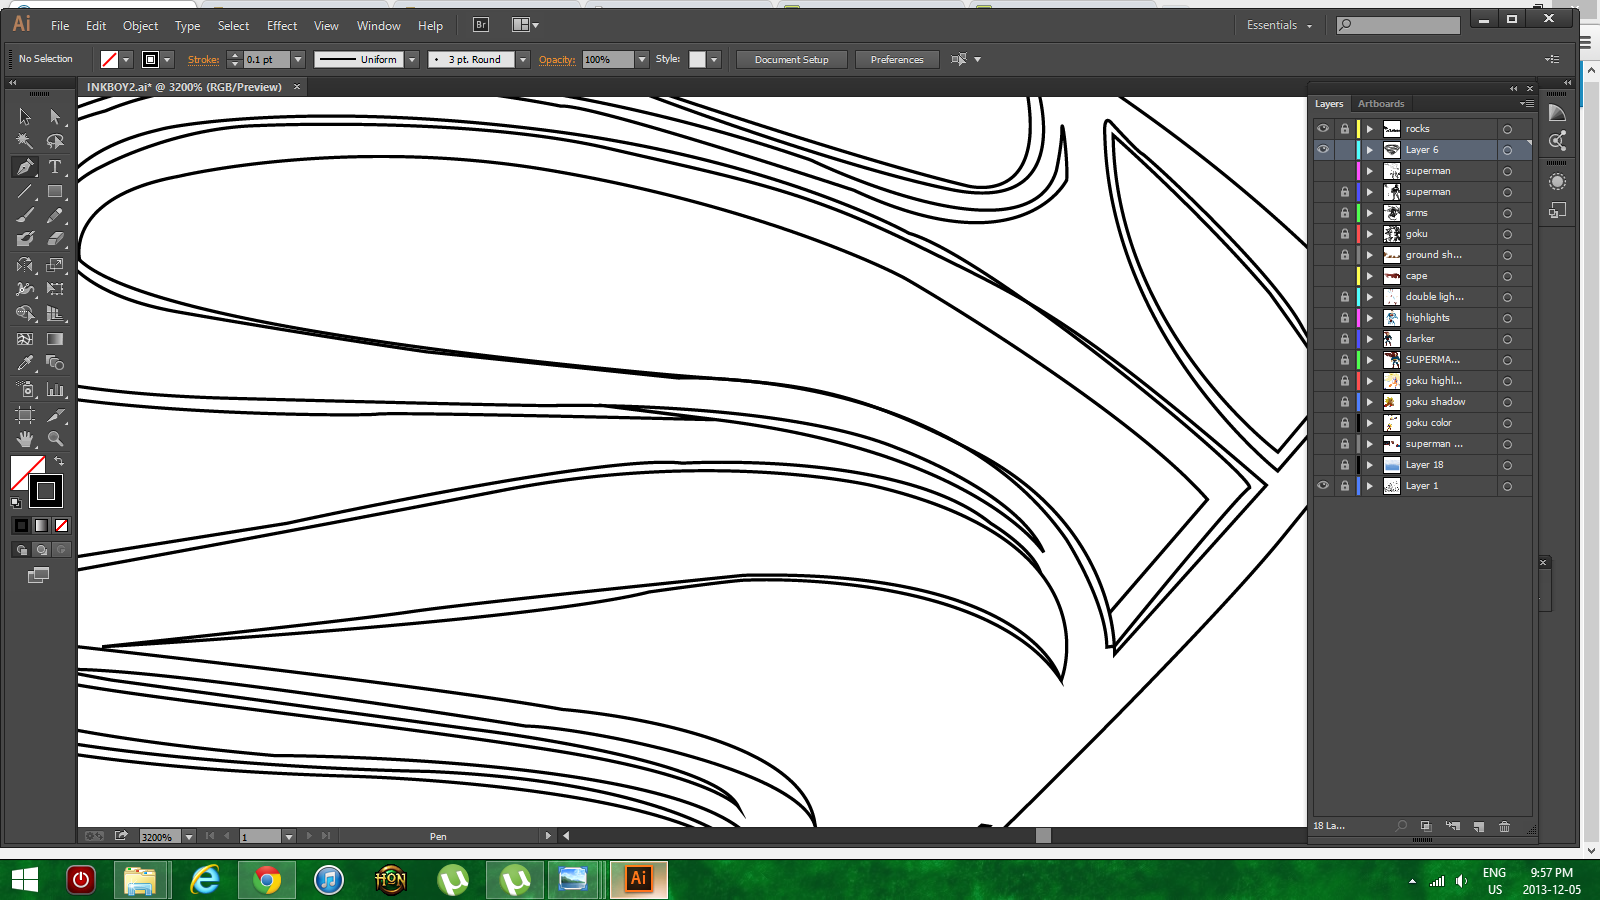The width and height of the screenshot is (1600, 900).
Task: Switch to the Artboards tab
Action: [x=1381, y=103]
